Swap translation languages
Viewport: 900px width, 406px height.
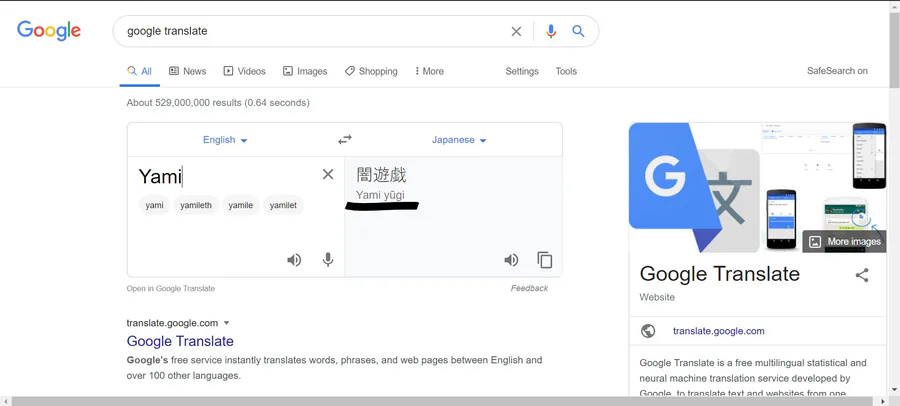click(344, 140)
